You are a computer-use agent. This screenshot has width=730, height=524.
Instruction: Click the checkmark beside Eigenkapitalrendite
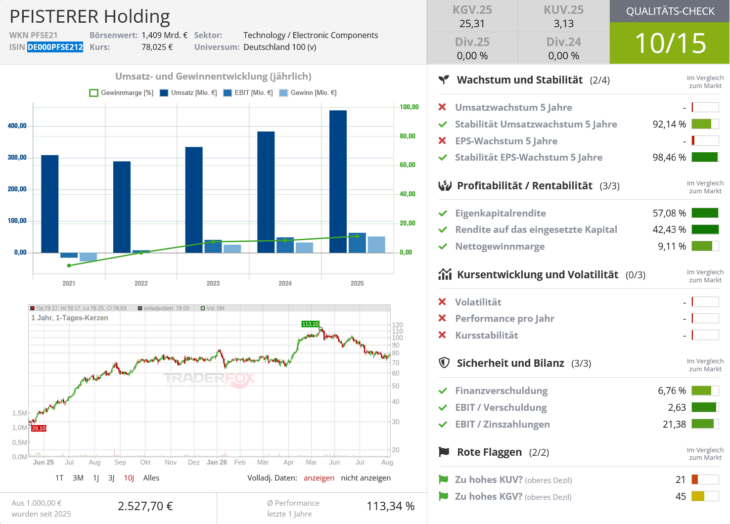coord(443,213)
